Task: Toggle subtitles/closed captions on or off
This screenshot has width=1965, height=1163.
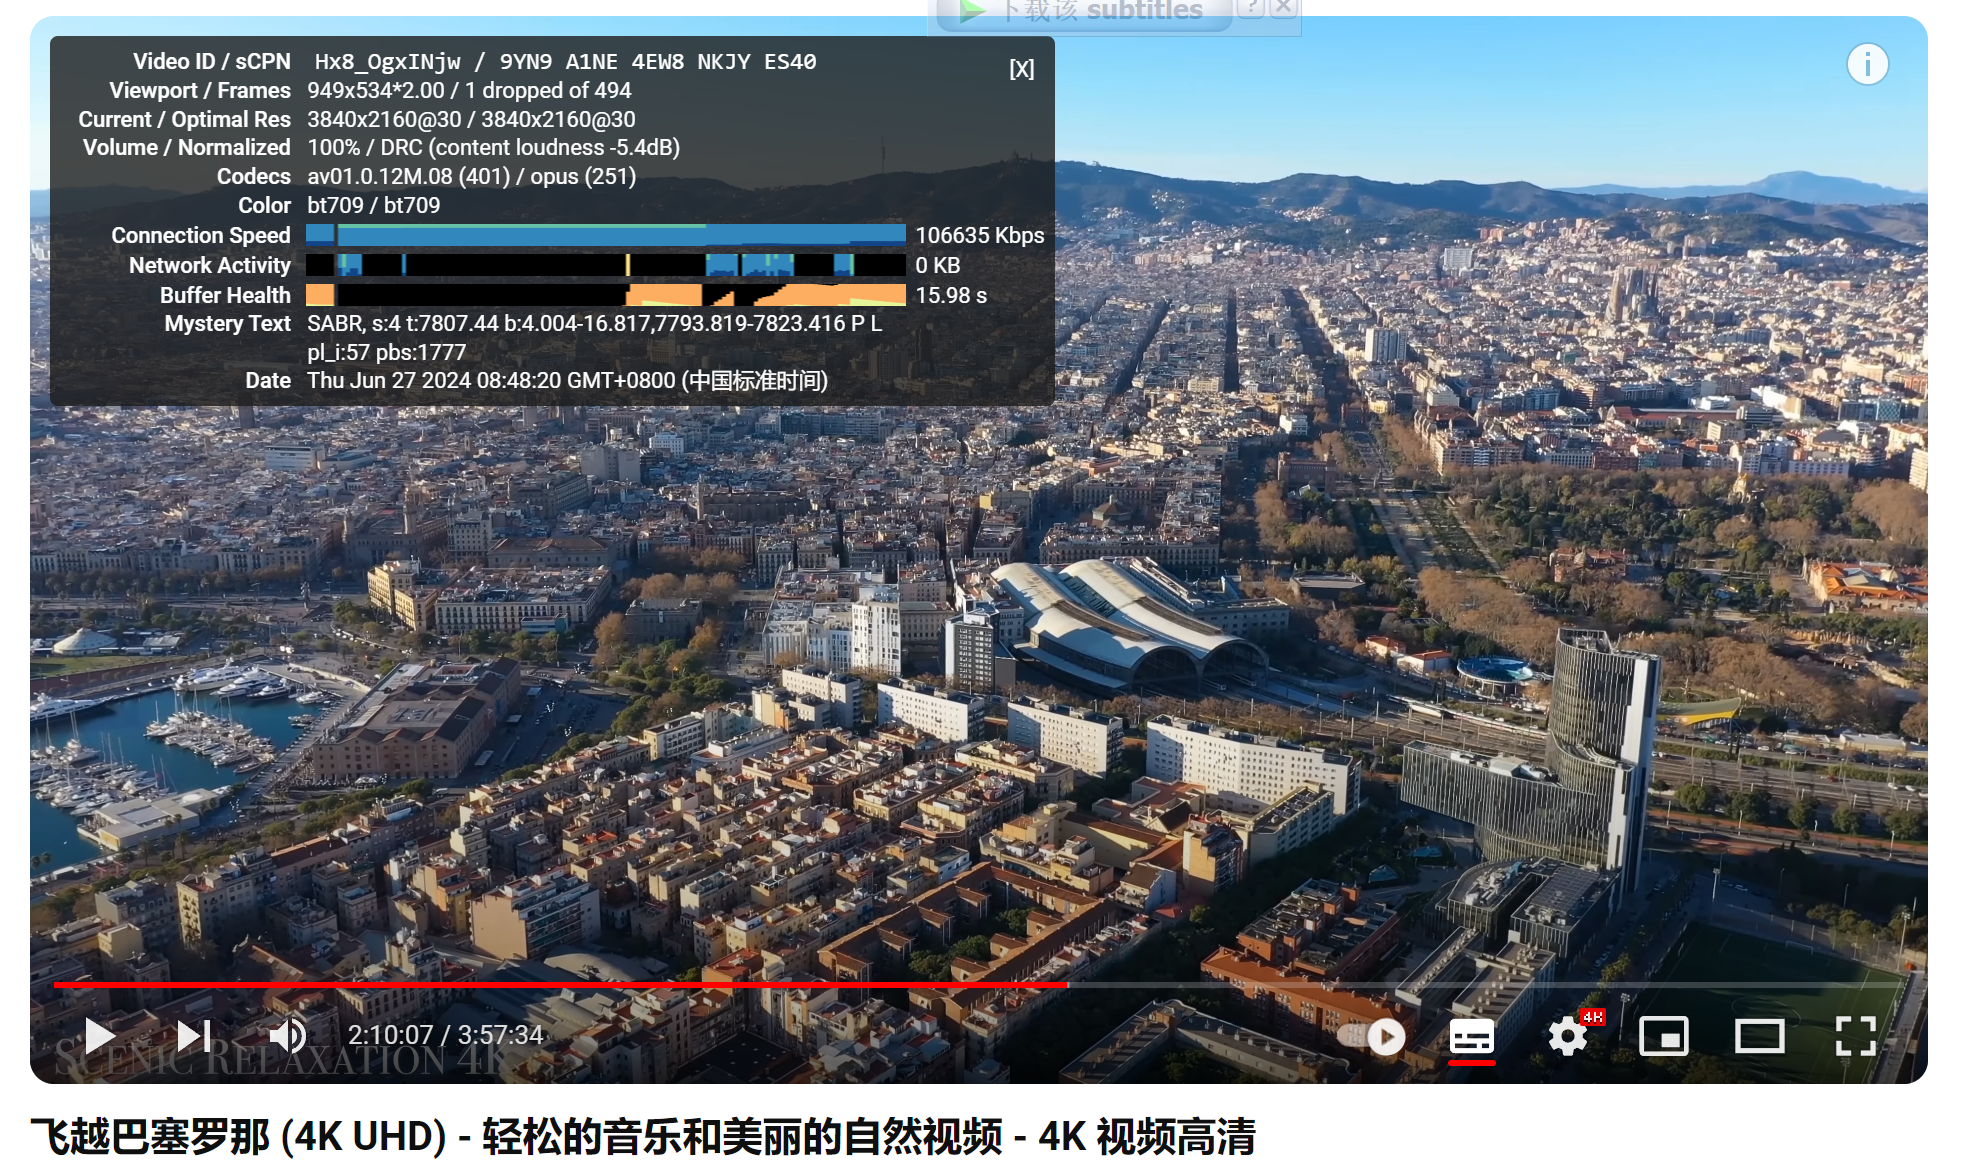Action: [x=1471, y=1037]
